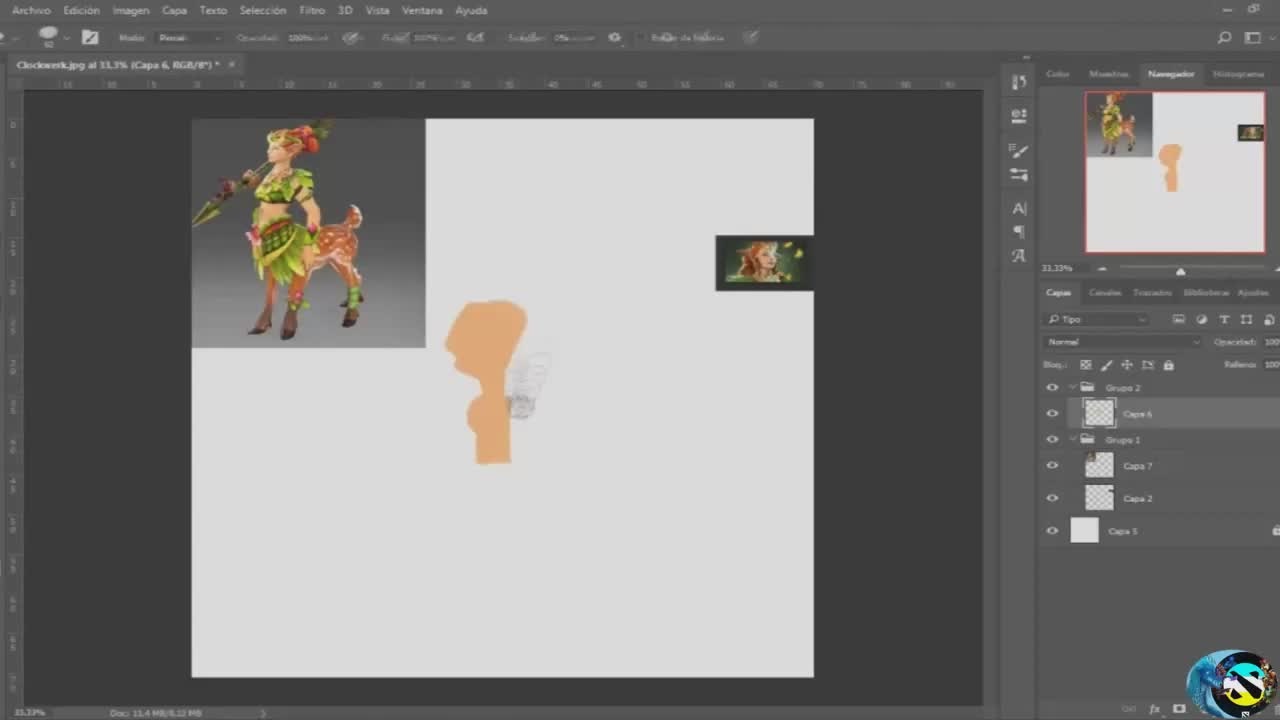Filter layers by adjustment layers icon
This screenshot has height=720, width=1280.
1201,319
